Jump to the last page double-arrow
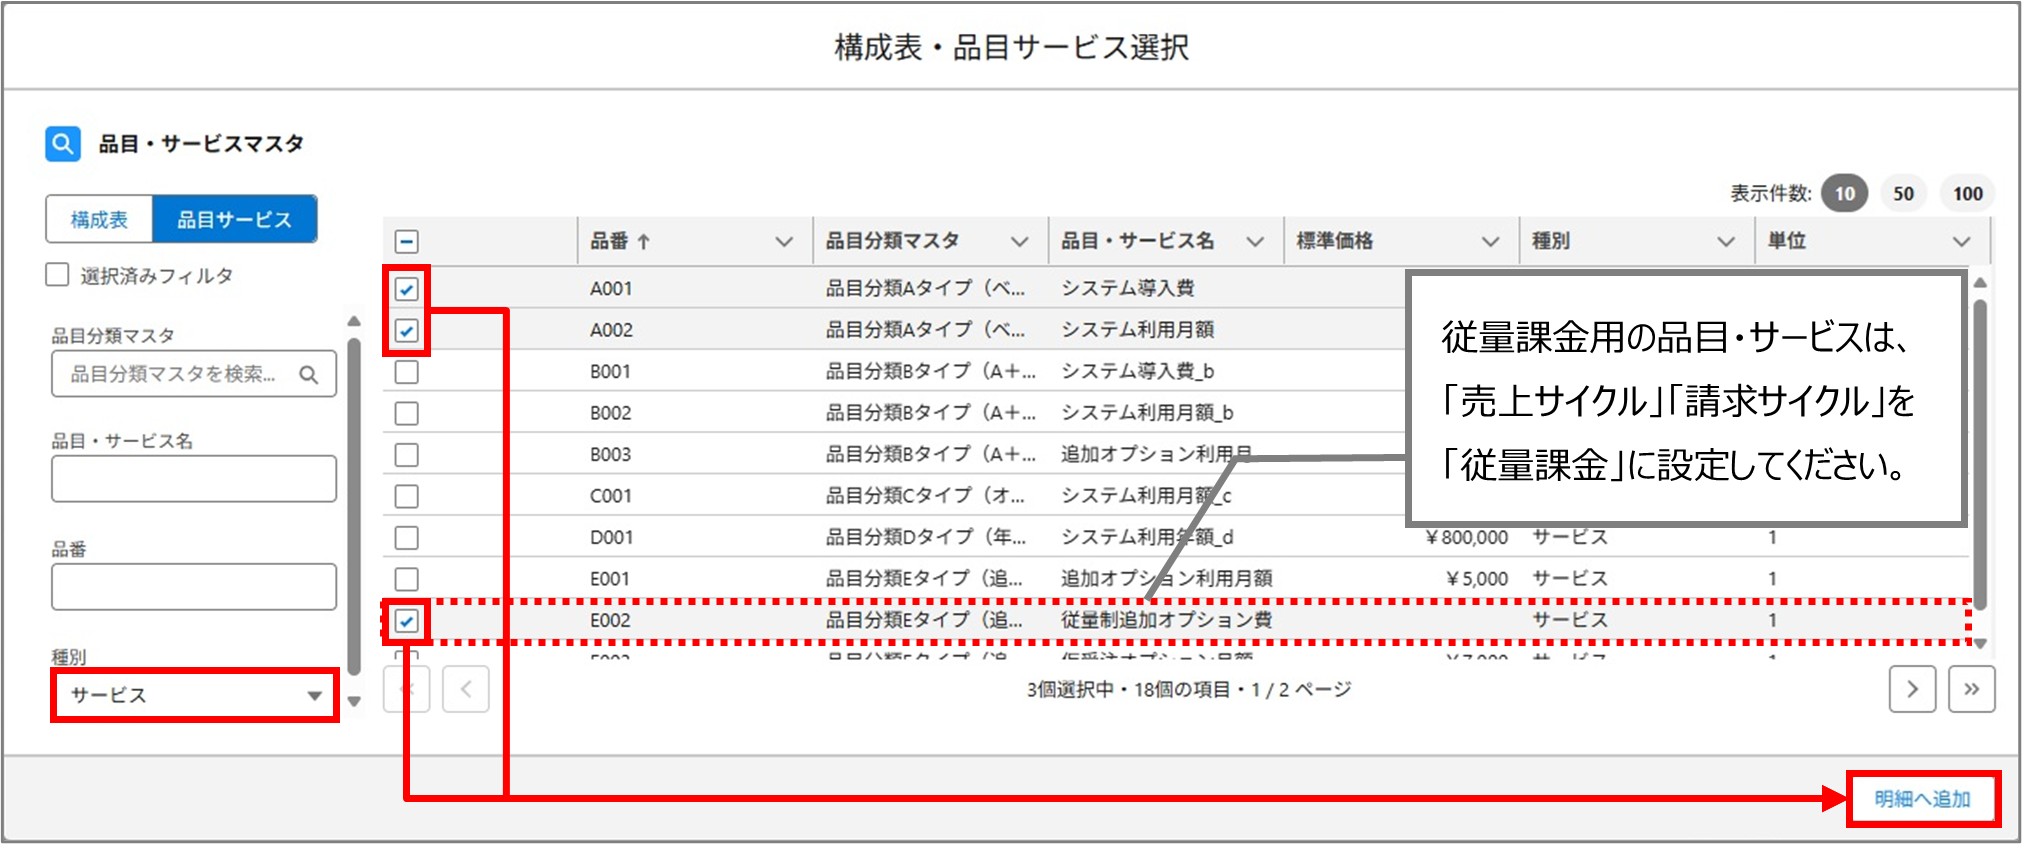The height and width of the screenshot is (849, 2027). click(1971, 689)
